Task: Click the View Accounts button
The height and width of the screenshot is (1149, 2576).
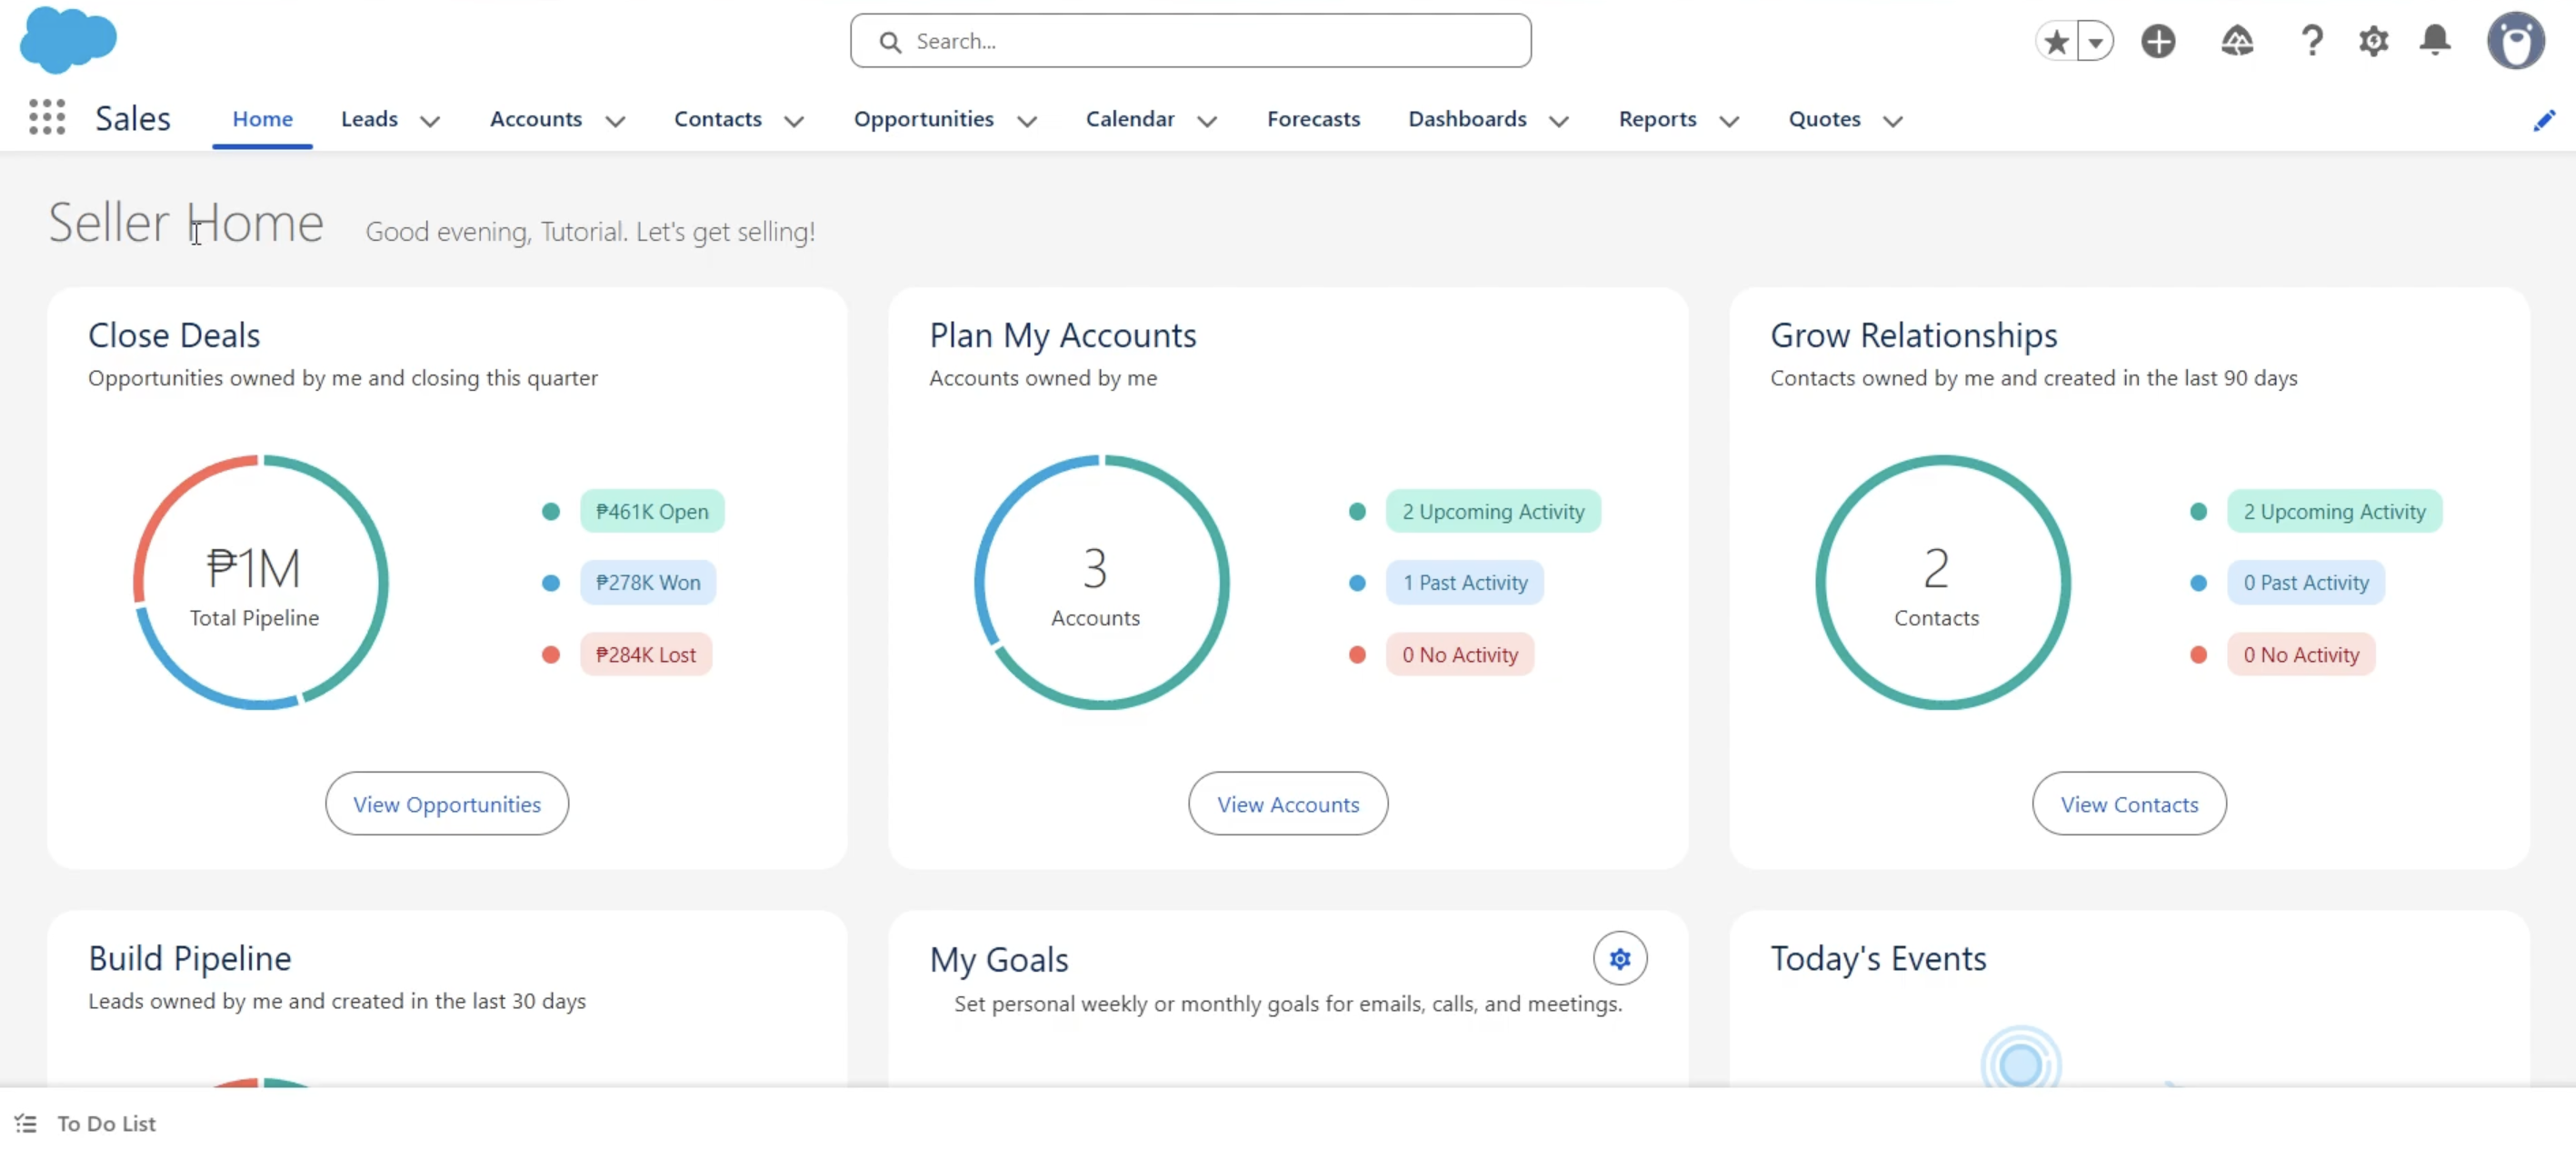Action: click(x=1288, y=803)
